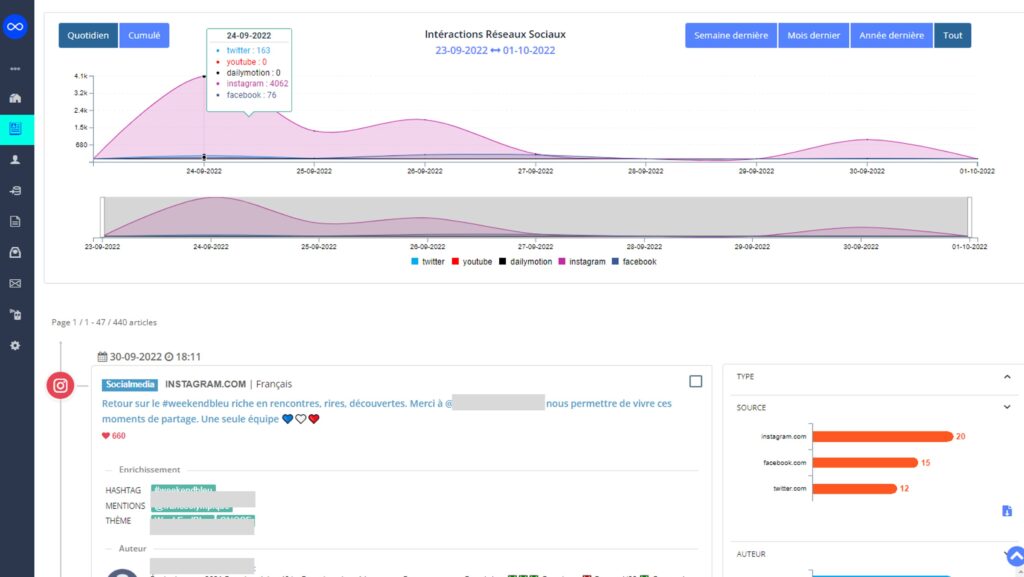Select the Quotidien view tab
The height and width of the screenshot is (577, 1024).
(88, 36)
